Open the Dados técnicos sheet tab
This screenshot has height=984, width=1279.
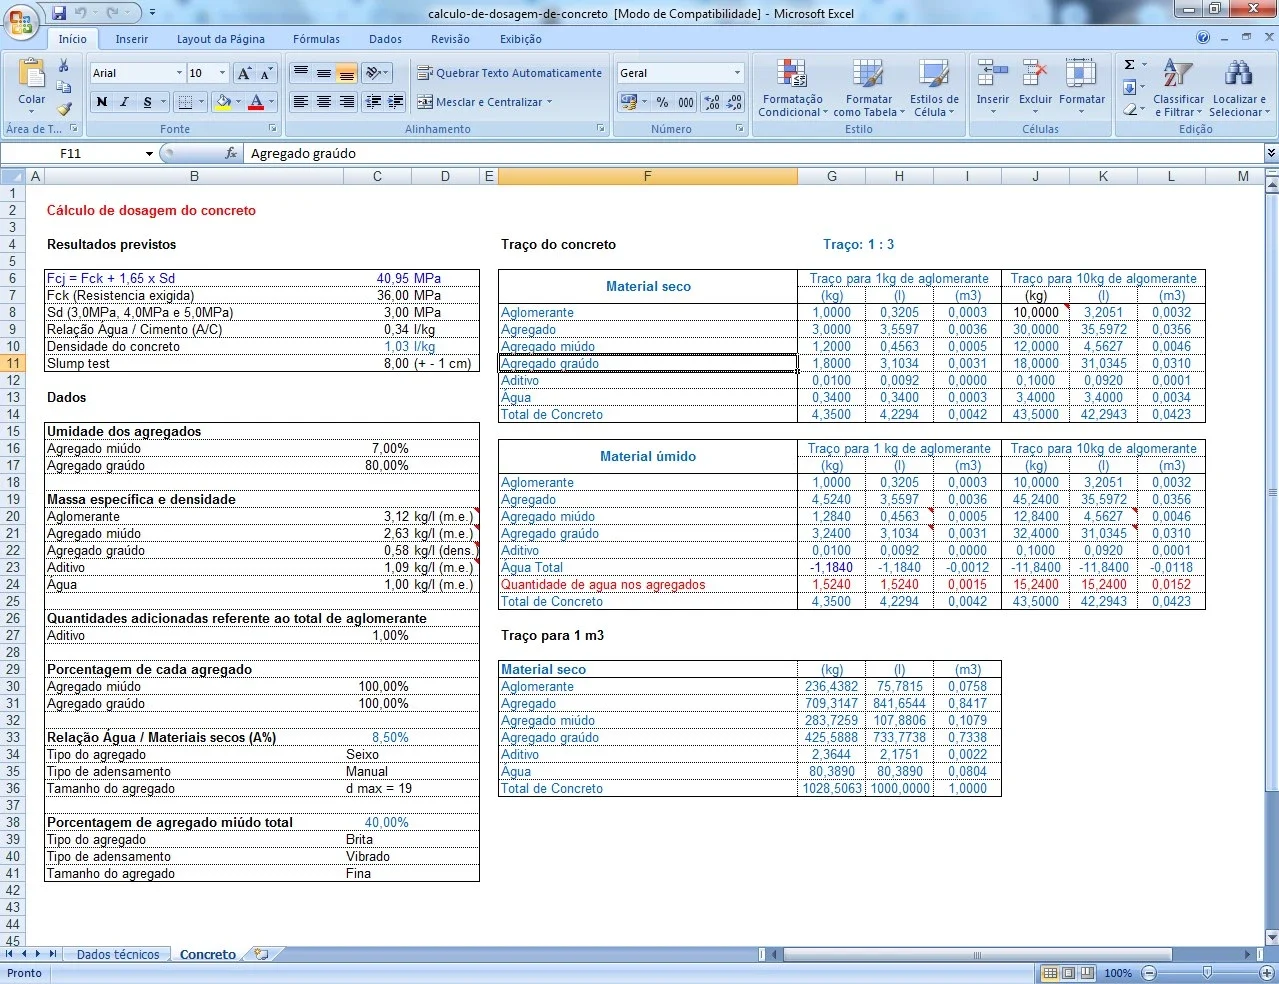[118, 955]
